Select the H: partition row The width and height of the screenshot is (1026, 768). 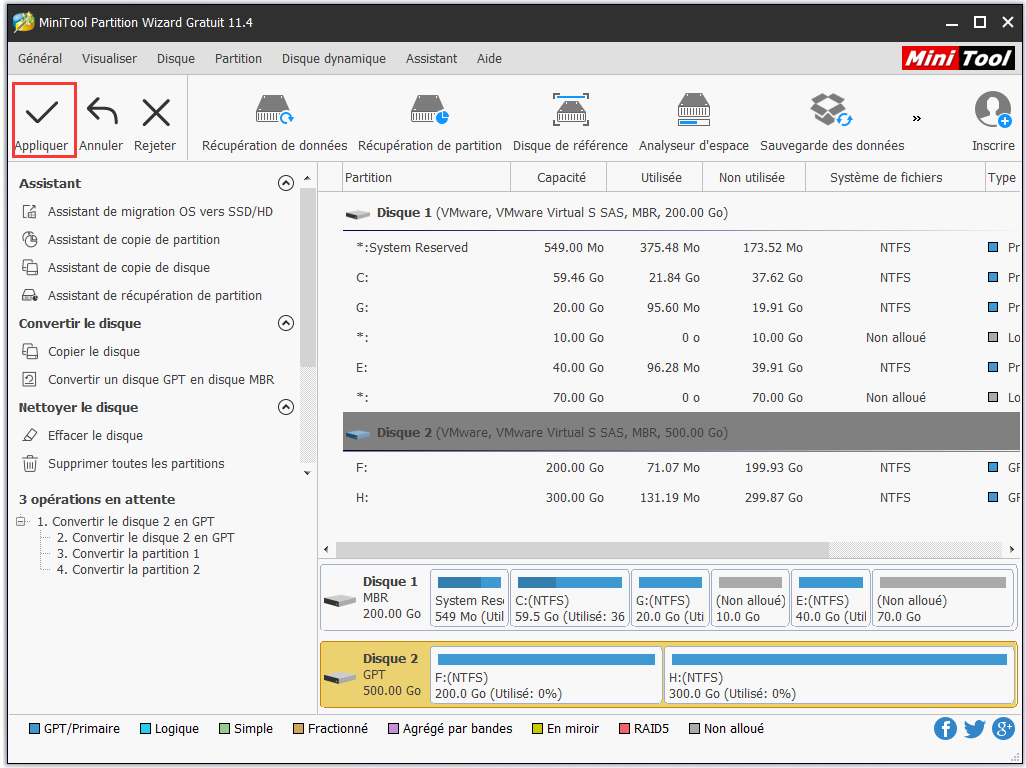(681, 498)
